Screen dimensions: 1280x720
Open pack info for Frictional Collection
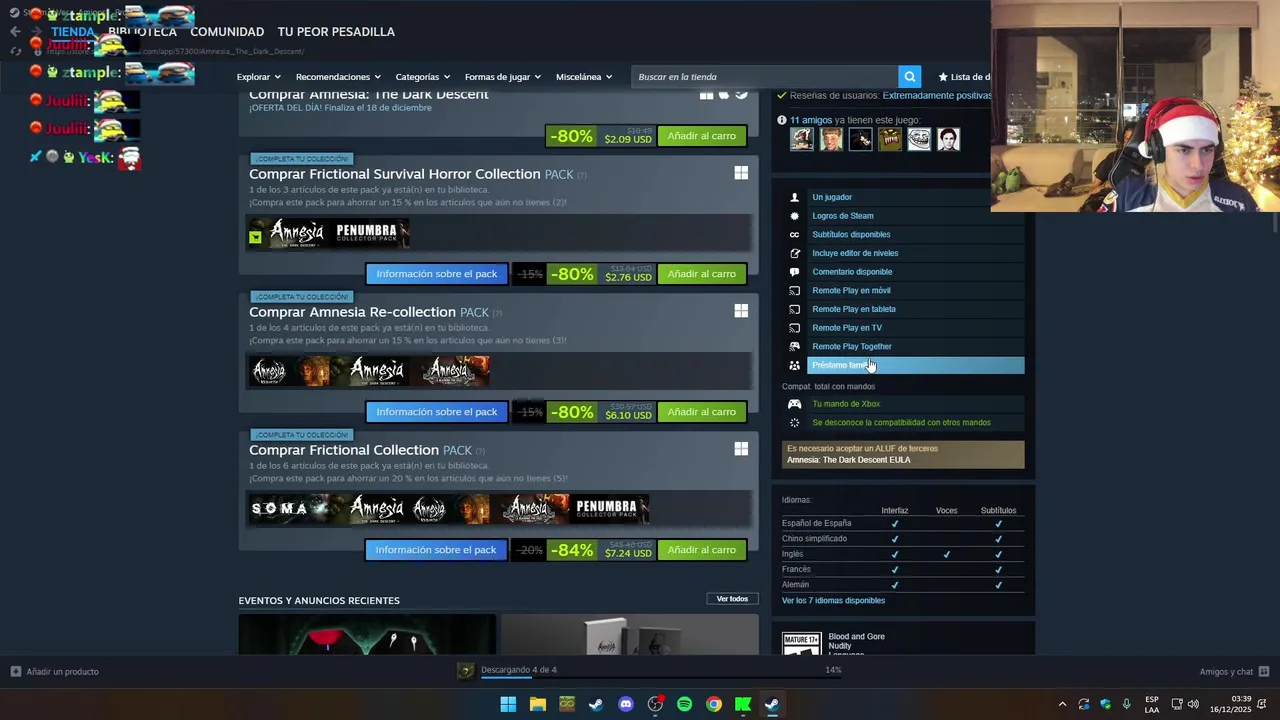(436, 550)
